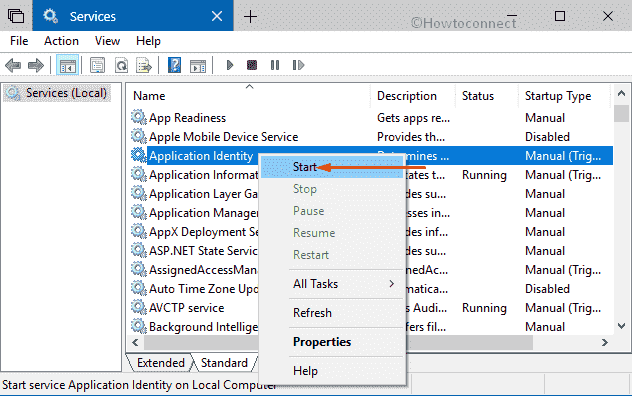The image size is (632, 396).
Task: Select the Application Layer Gateway service
Action: pos(204,194)
